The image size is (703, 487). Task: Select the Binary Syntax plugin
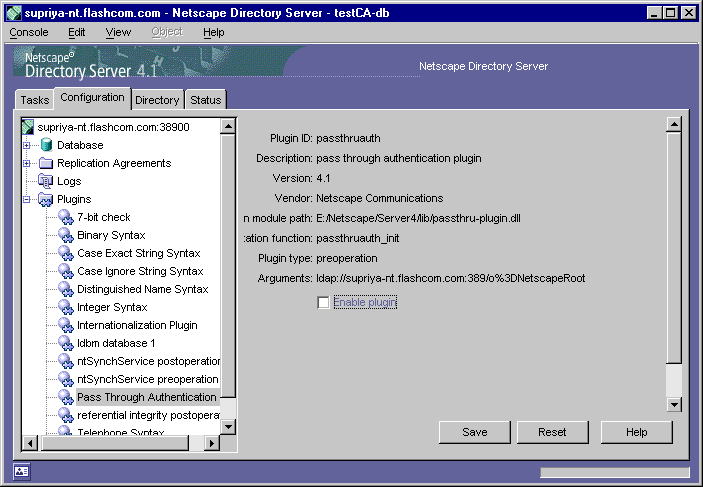point(111,235)
